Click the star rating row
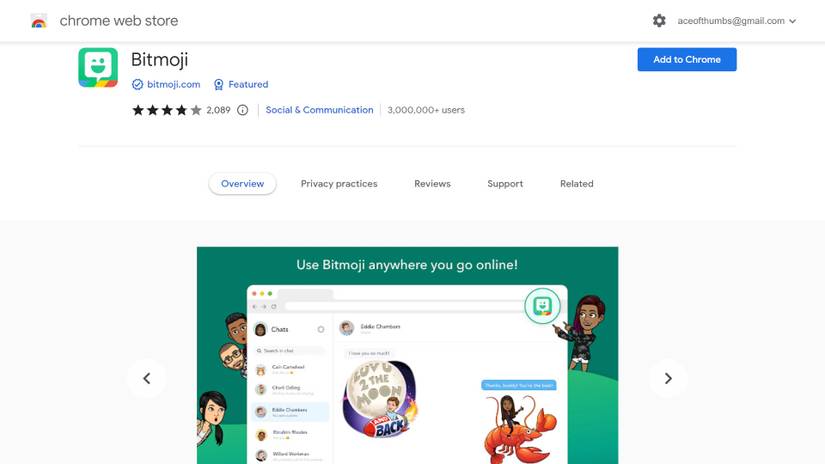The height and width of the screenshot is (464, 825). [x=167, y=110]
